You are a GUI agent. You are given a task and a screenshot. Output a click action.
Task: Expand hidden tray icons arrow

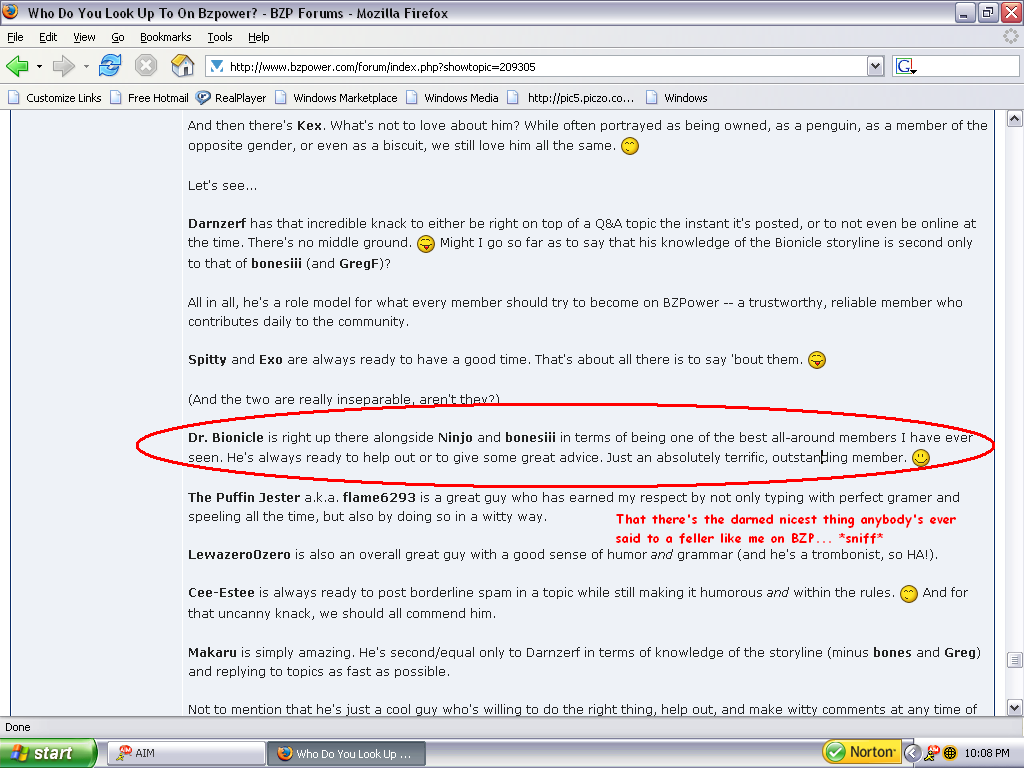(x=912, y=753)
